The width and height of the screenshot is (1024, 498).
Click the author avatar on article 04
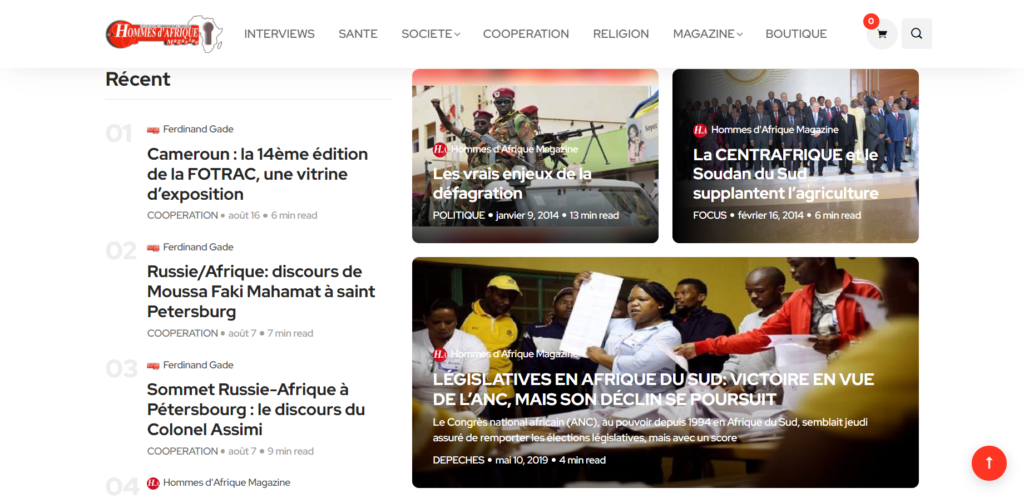tap(153, 483)
